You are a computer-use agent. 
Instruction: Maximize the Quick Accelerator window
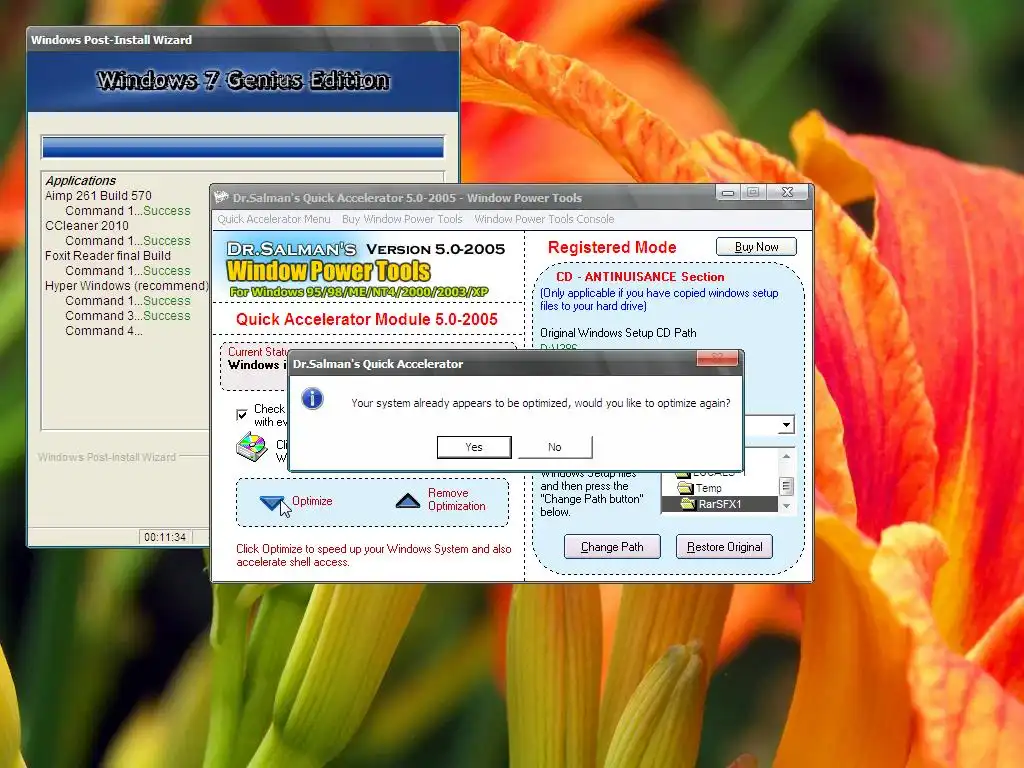[753, 192]
